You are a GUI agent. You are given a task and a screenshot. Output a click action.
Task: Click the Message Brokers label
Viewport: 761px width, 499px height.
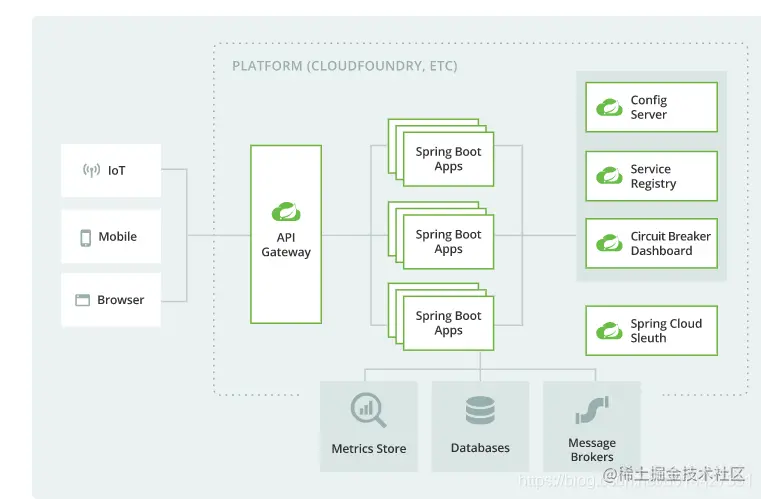point(592,450)
